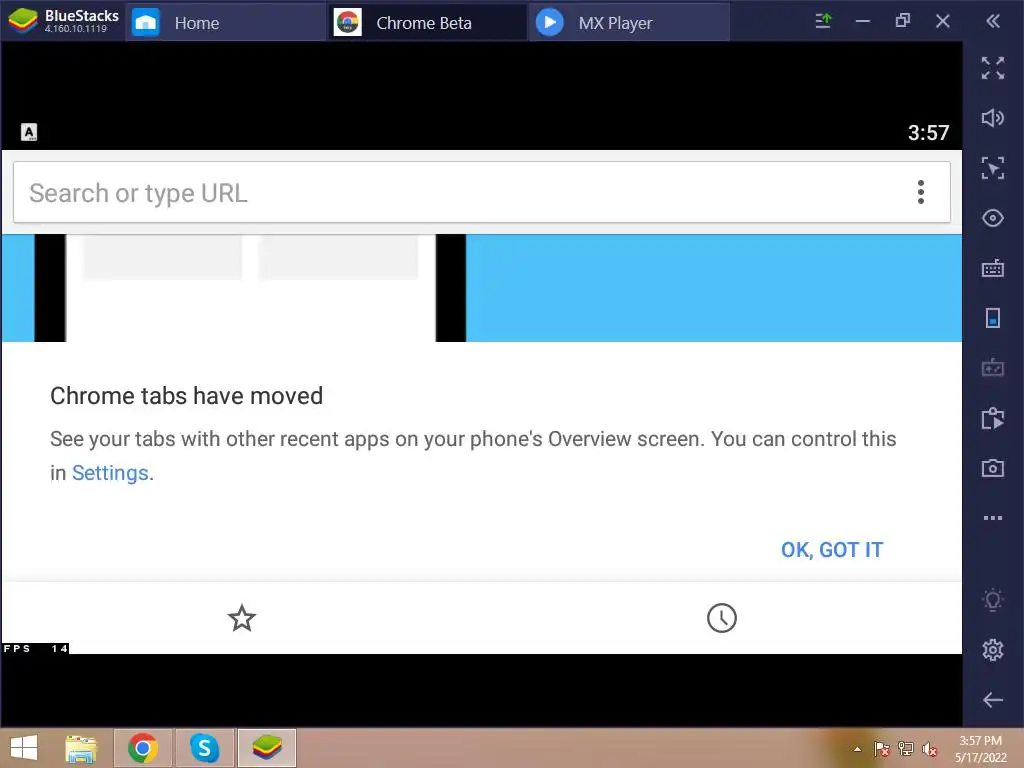Screen dimensions: 1024x768
Task: Switch to the MX Player tab
Action: [629, 23]
